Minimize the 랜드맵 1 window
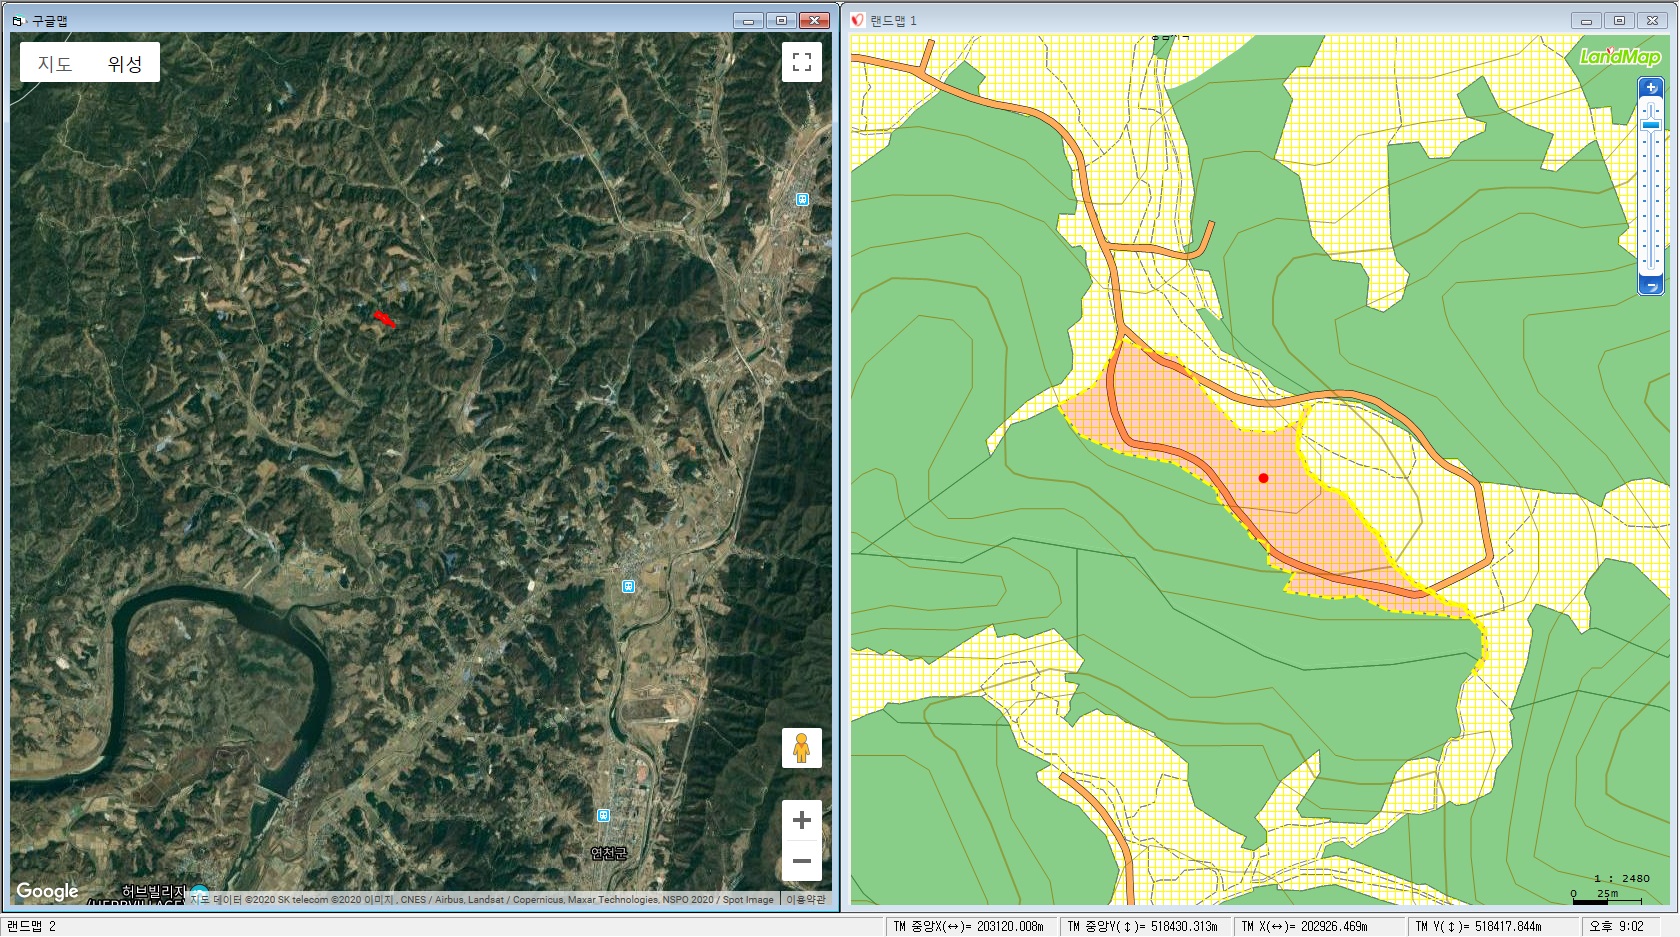 [x=1586, y=20]
